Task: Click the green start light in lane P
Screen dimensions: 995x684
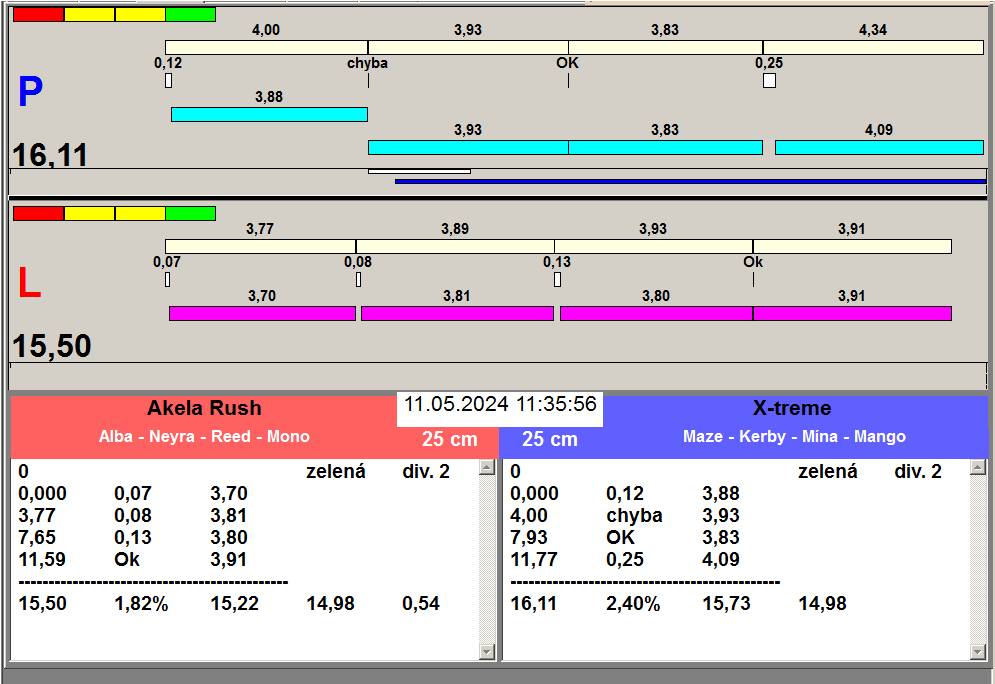Action: click(190, 15)
